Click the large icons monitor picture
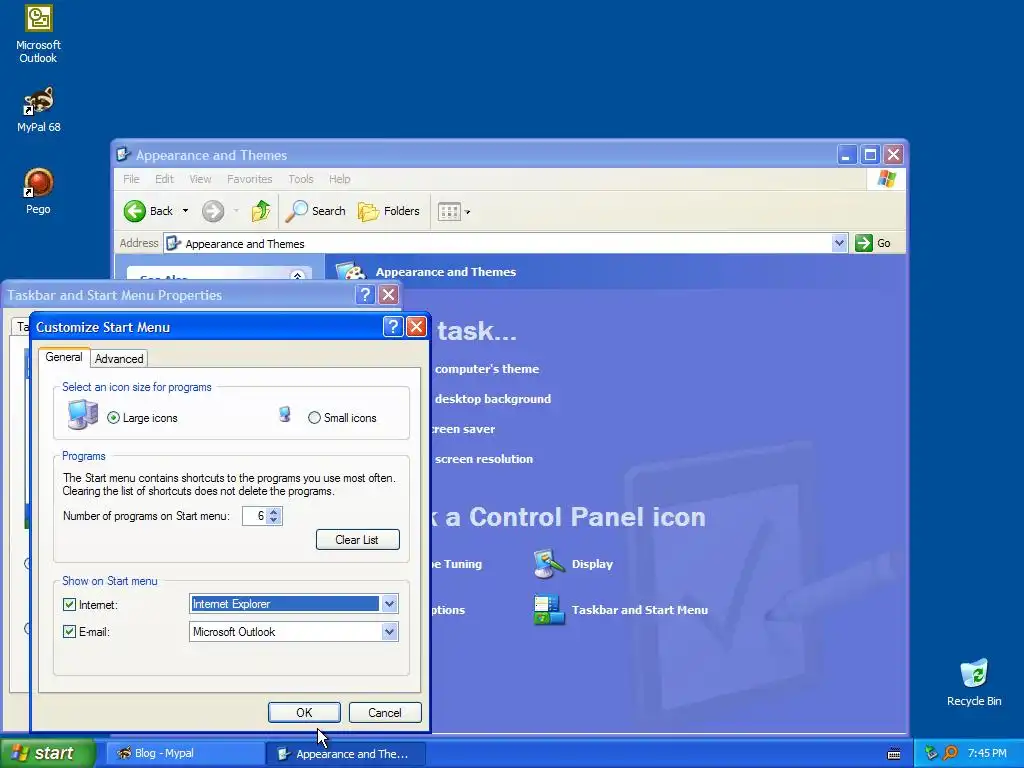Image resolution: width=1024 pixels, height=768 pixels. pyautogui.click(x=83, y=414)
